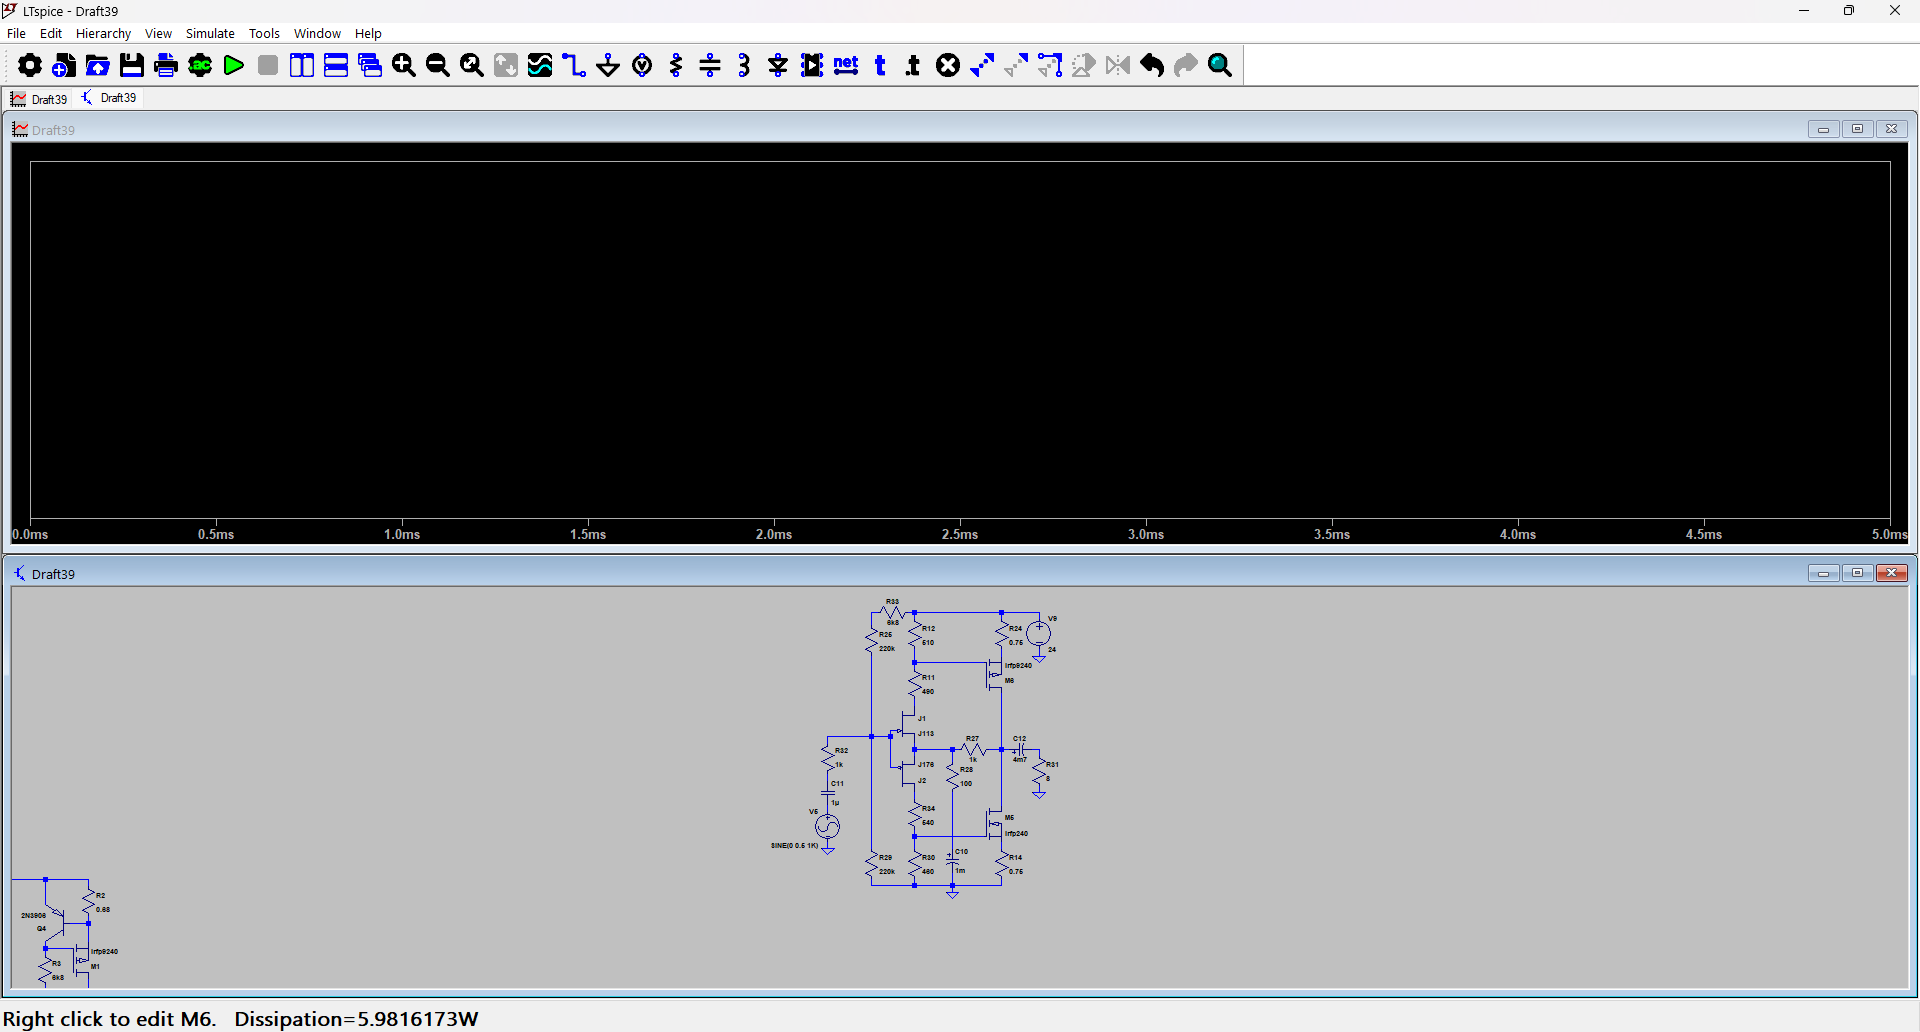
Task: Create a new schematic with the toolbar icon
Action: (64, 66)
